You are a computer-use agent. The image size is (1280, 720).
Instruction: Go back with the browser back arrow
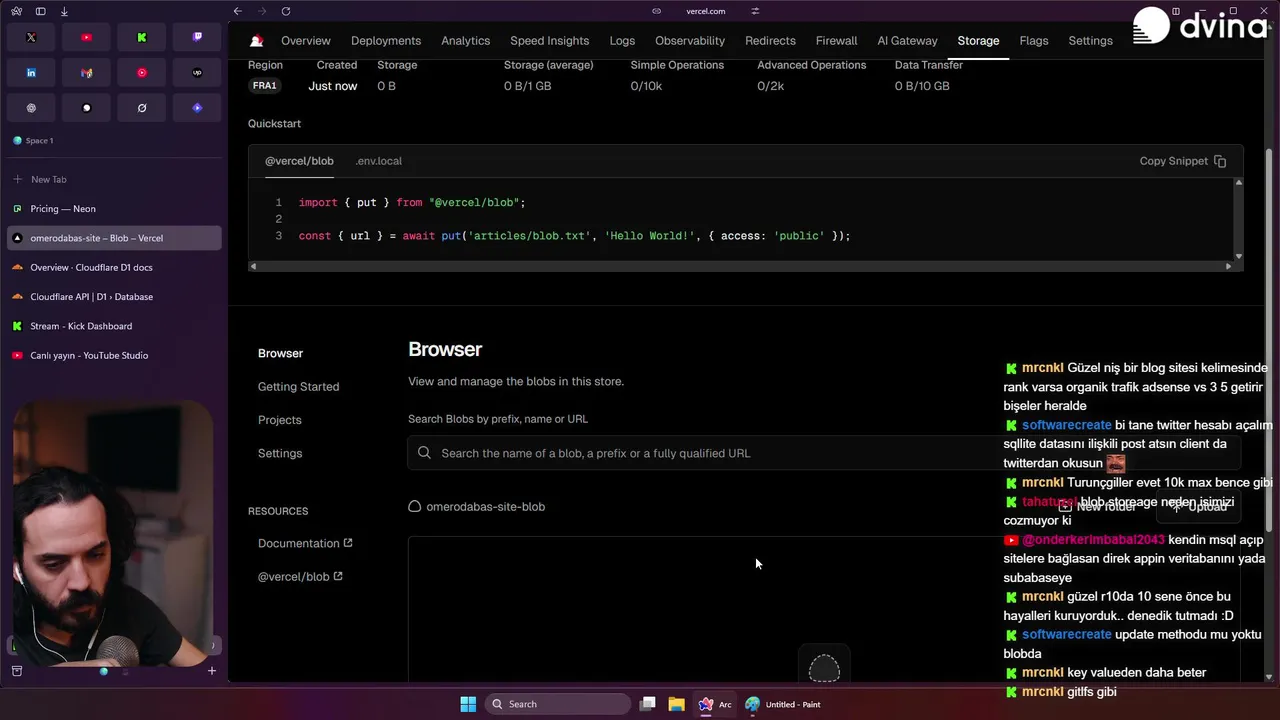click(x=237, y=11)
